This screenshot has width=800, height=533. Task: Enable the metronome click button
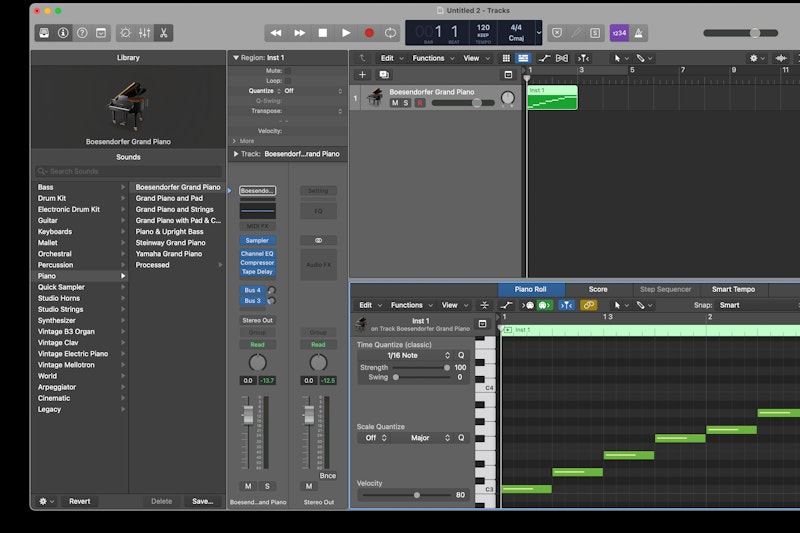638,33
